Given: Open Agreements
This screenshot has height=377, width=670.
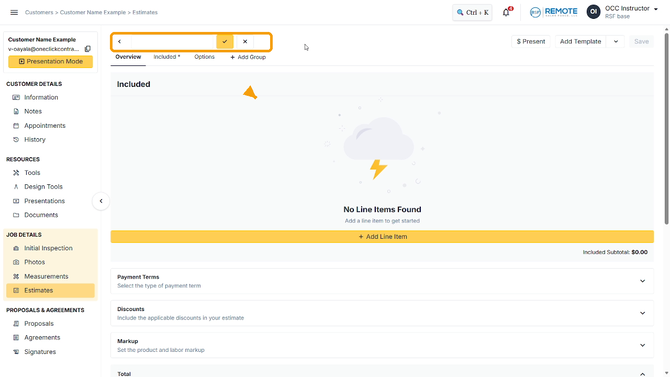Looking at the screenshot, I should (42, 338).
